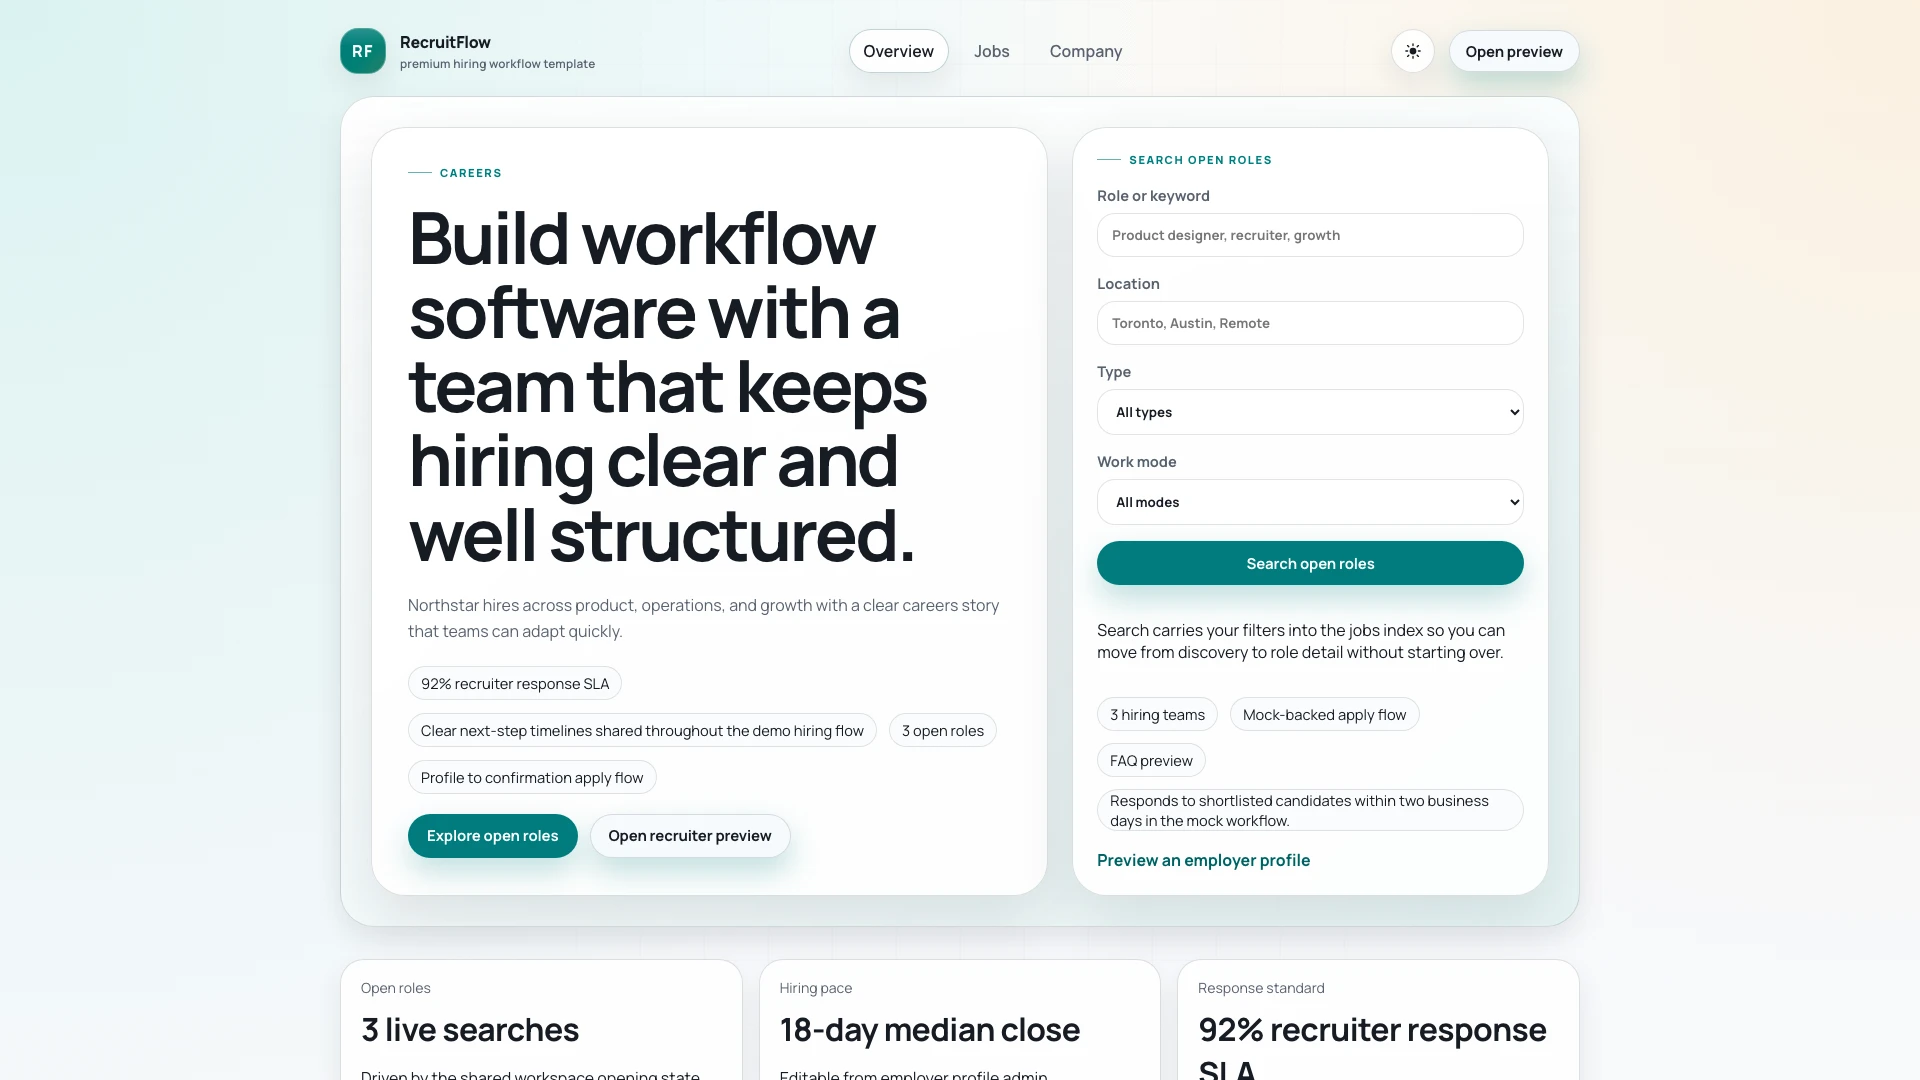Open the Overview nav tab
Image resolution: width=1920 pixels, height=1080 pixels.
click(x=898, y=51)
